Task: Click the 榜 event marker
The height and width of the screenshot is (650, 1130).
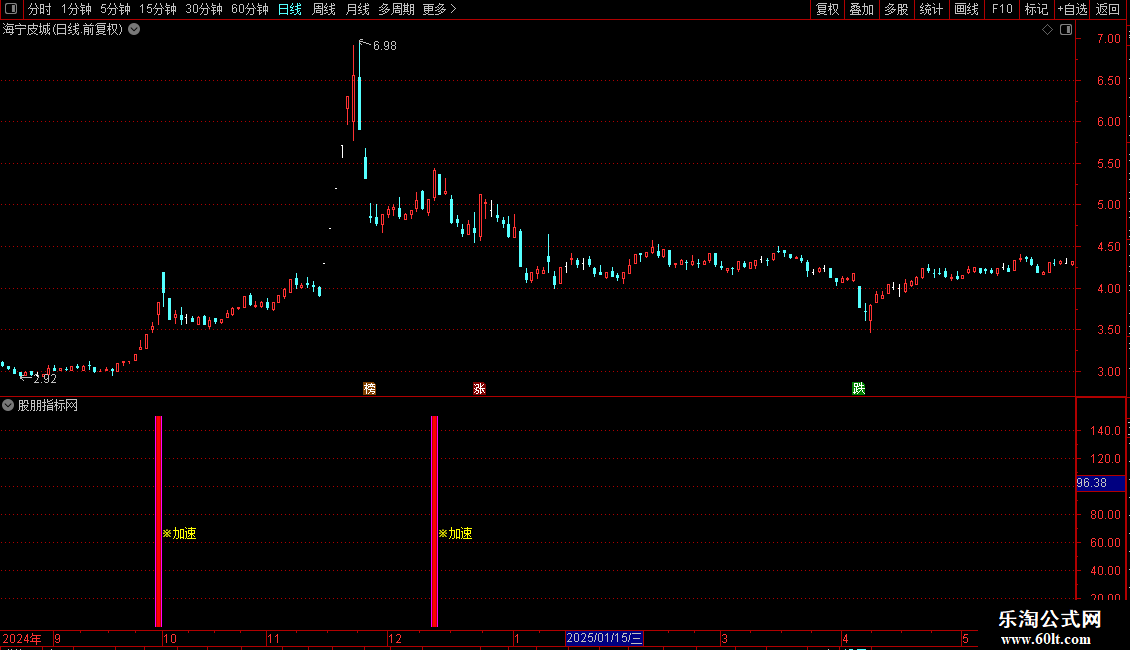Action: click(370, 389)
